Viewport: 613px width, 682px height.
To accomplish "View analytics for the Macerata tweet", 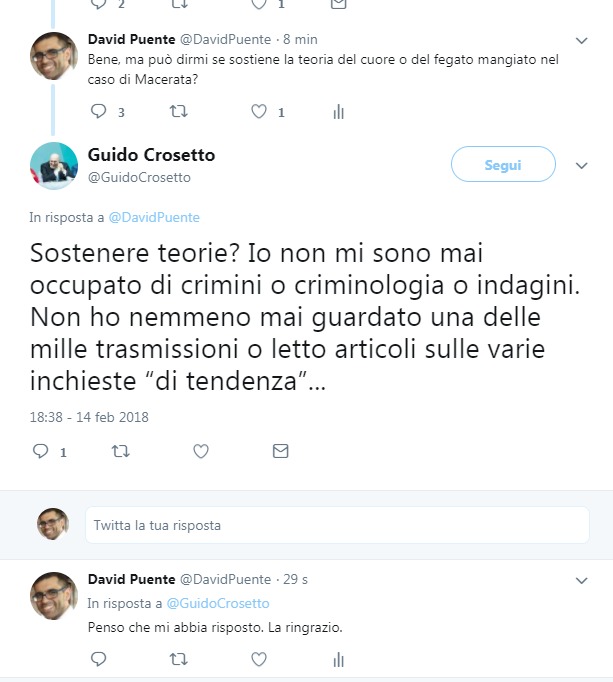I will 338,112.
